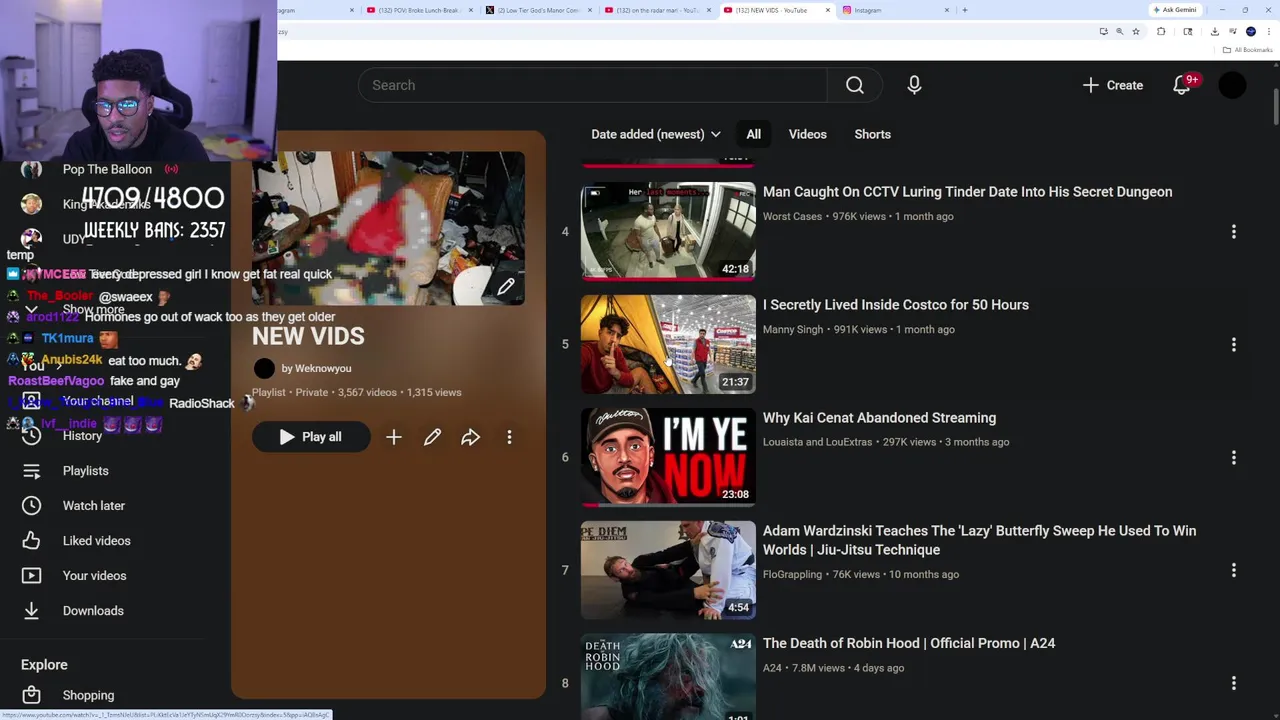Click the plus icon beside Play all
Screen dimensions: 1280x720
tap(394, 437)
